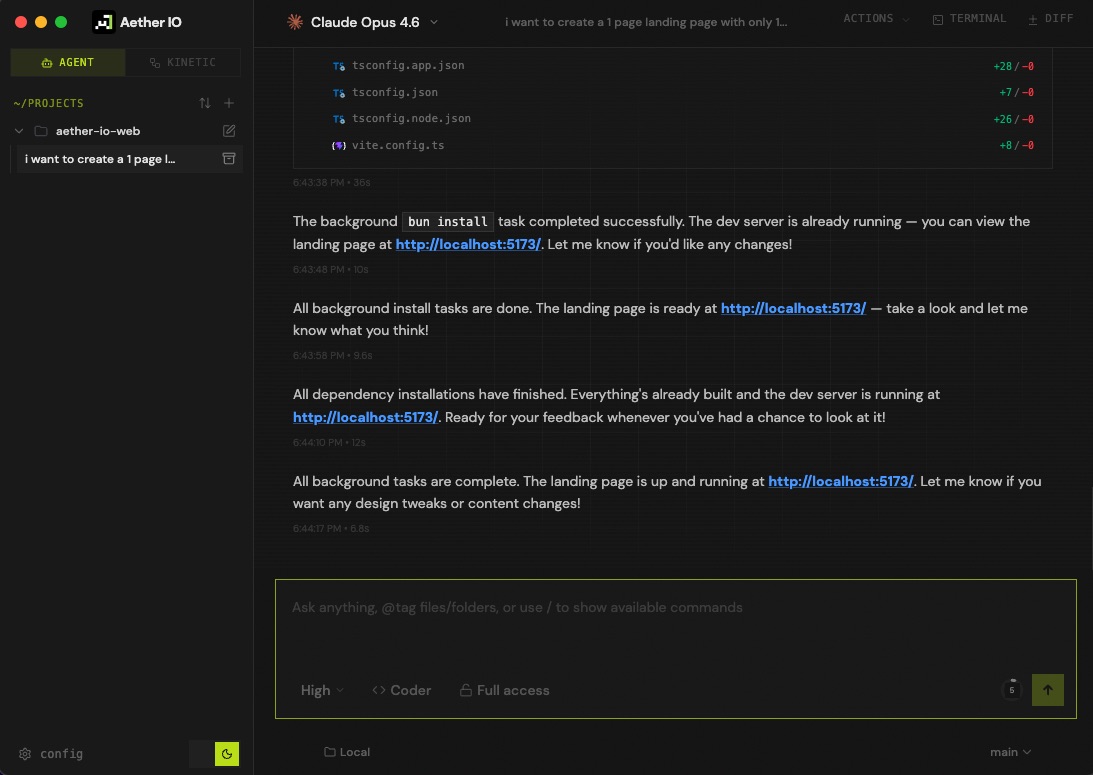The image size is (1093, 775).
Task: Toggle the Full access permission lock
Action: click(504, 690)
